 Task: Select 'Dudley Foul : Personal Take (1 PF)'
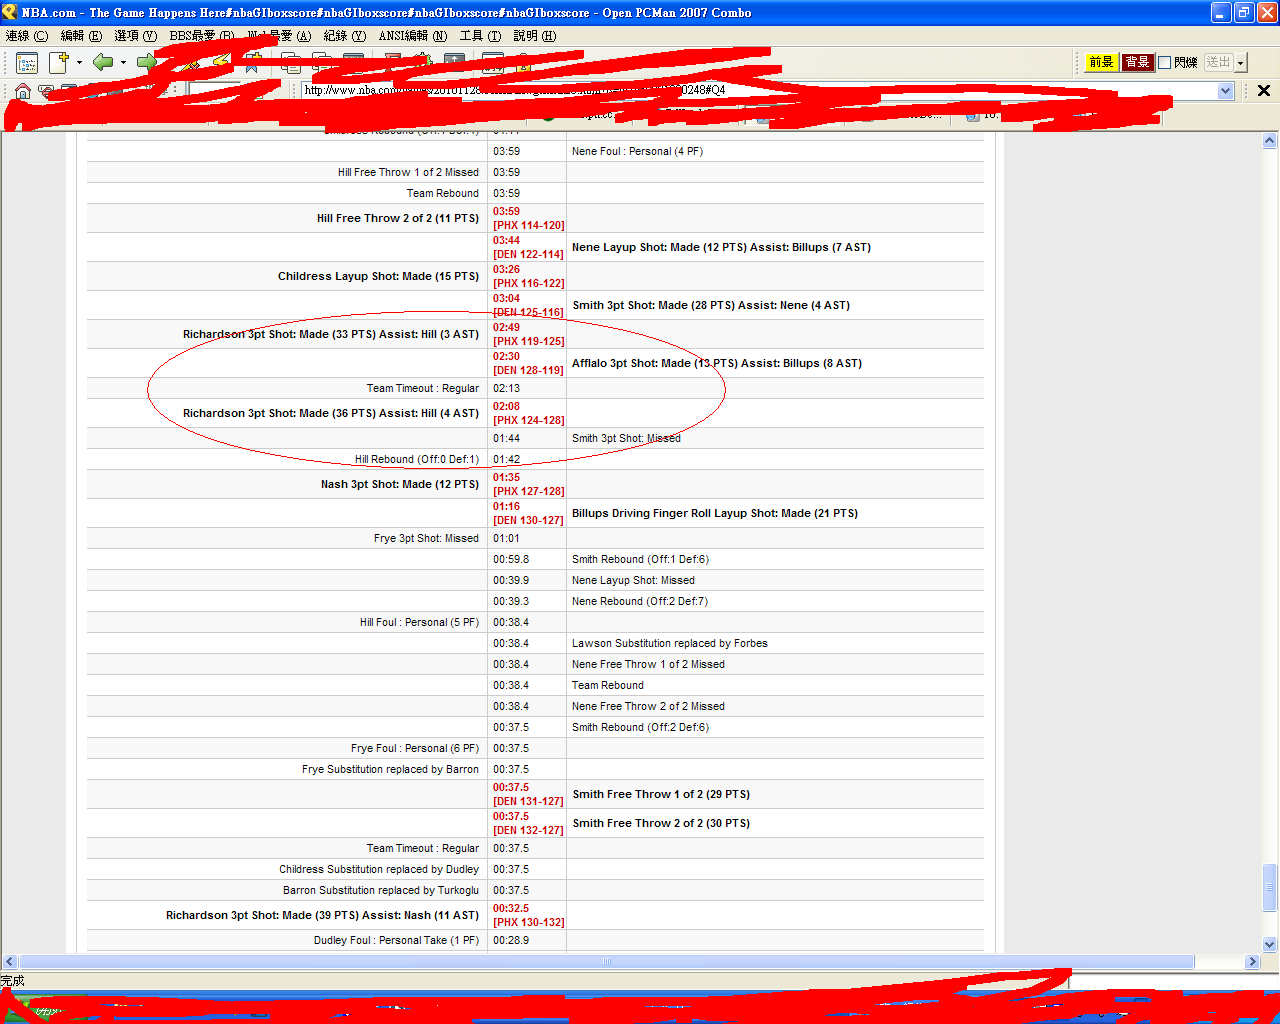pos(396,941)
